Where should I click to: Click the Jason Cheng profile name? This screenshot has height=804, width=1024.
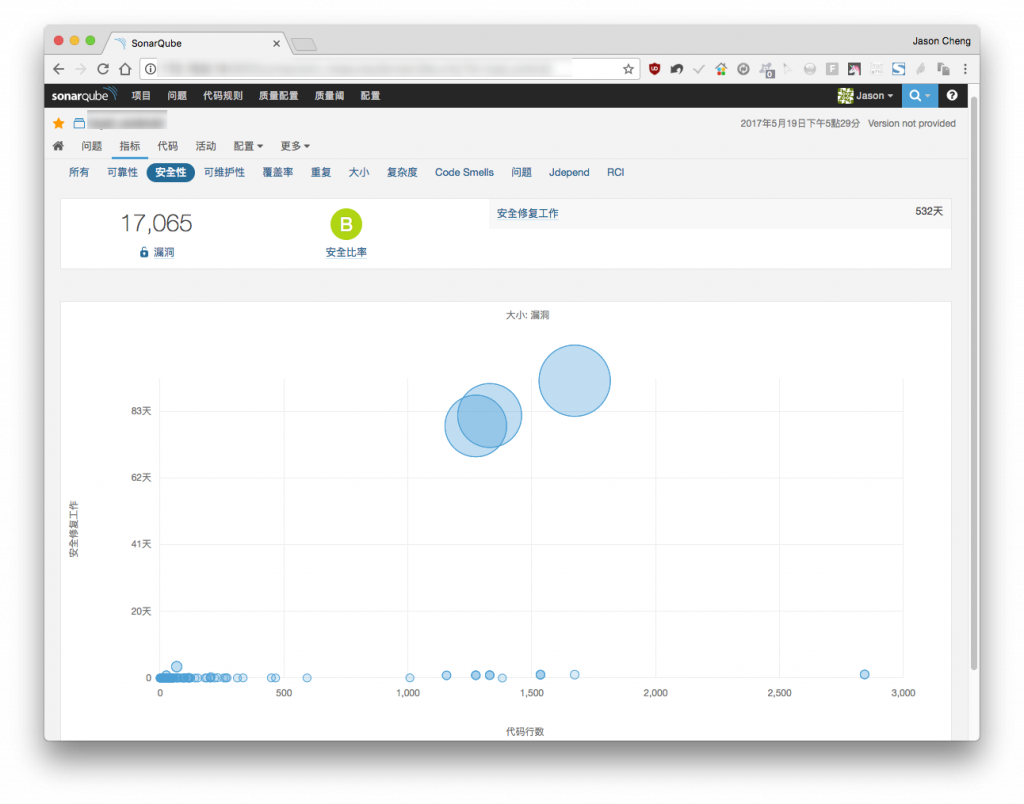[x=941, y=40]
